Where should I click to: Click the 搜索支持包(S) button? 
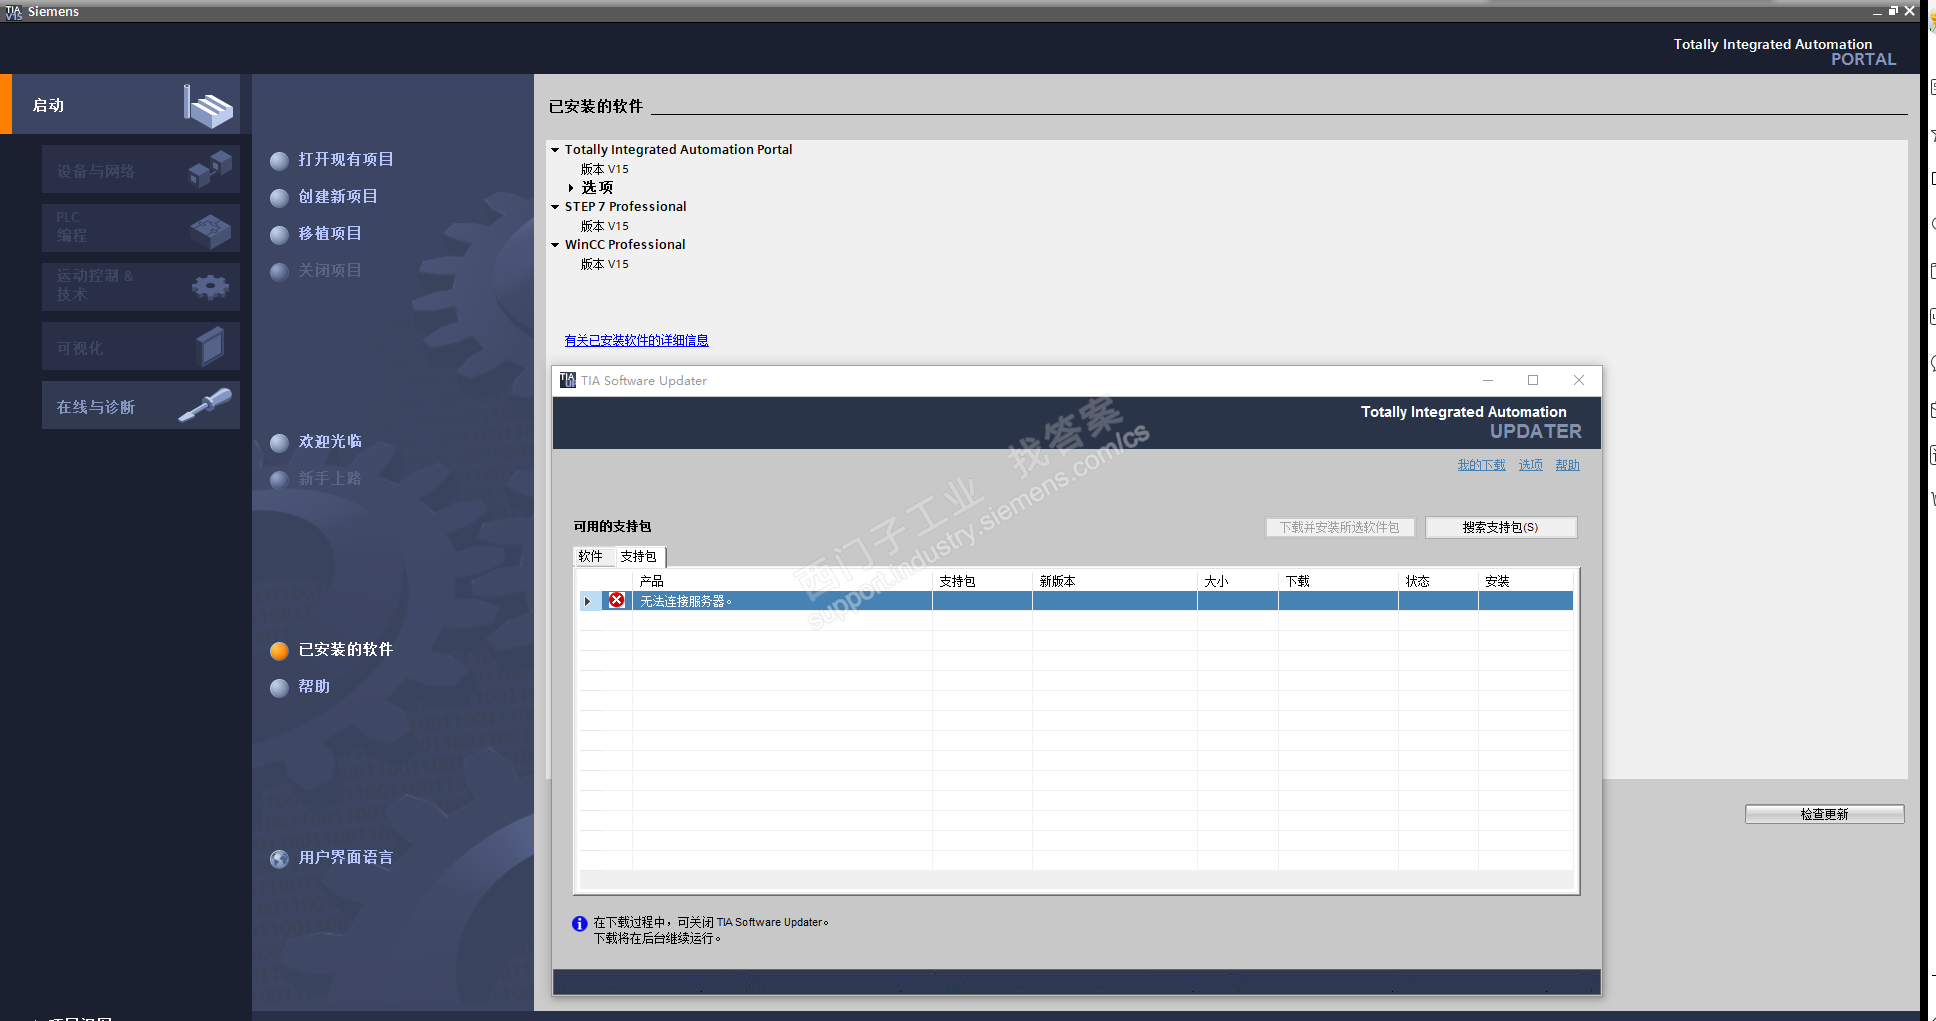point(1501,527)
